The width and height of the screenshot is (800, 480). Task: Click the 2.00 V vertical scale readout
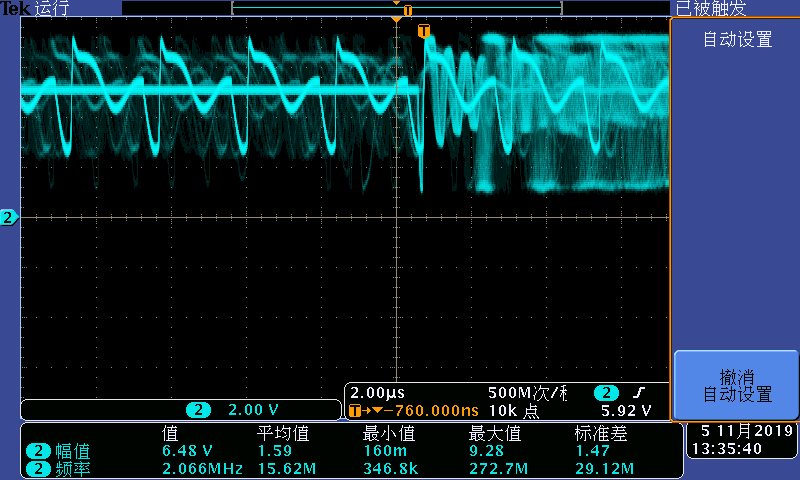click(x=253, y=410)
